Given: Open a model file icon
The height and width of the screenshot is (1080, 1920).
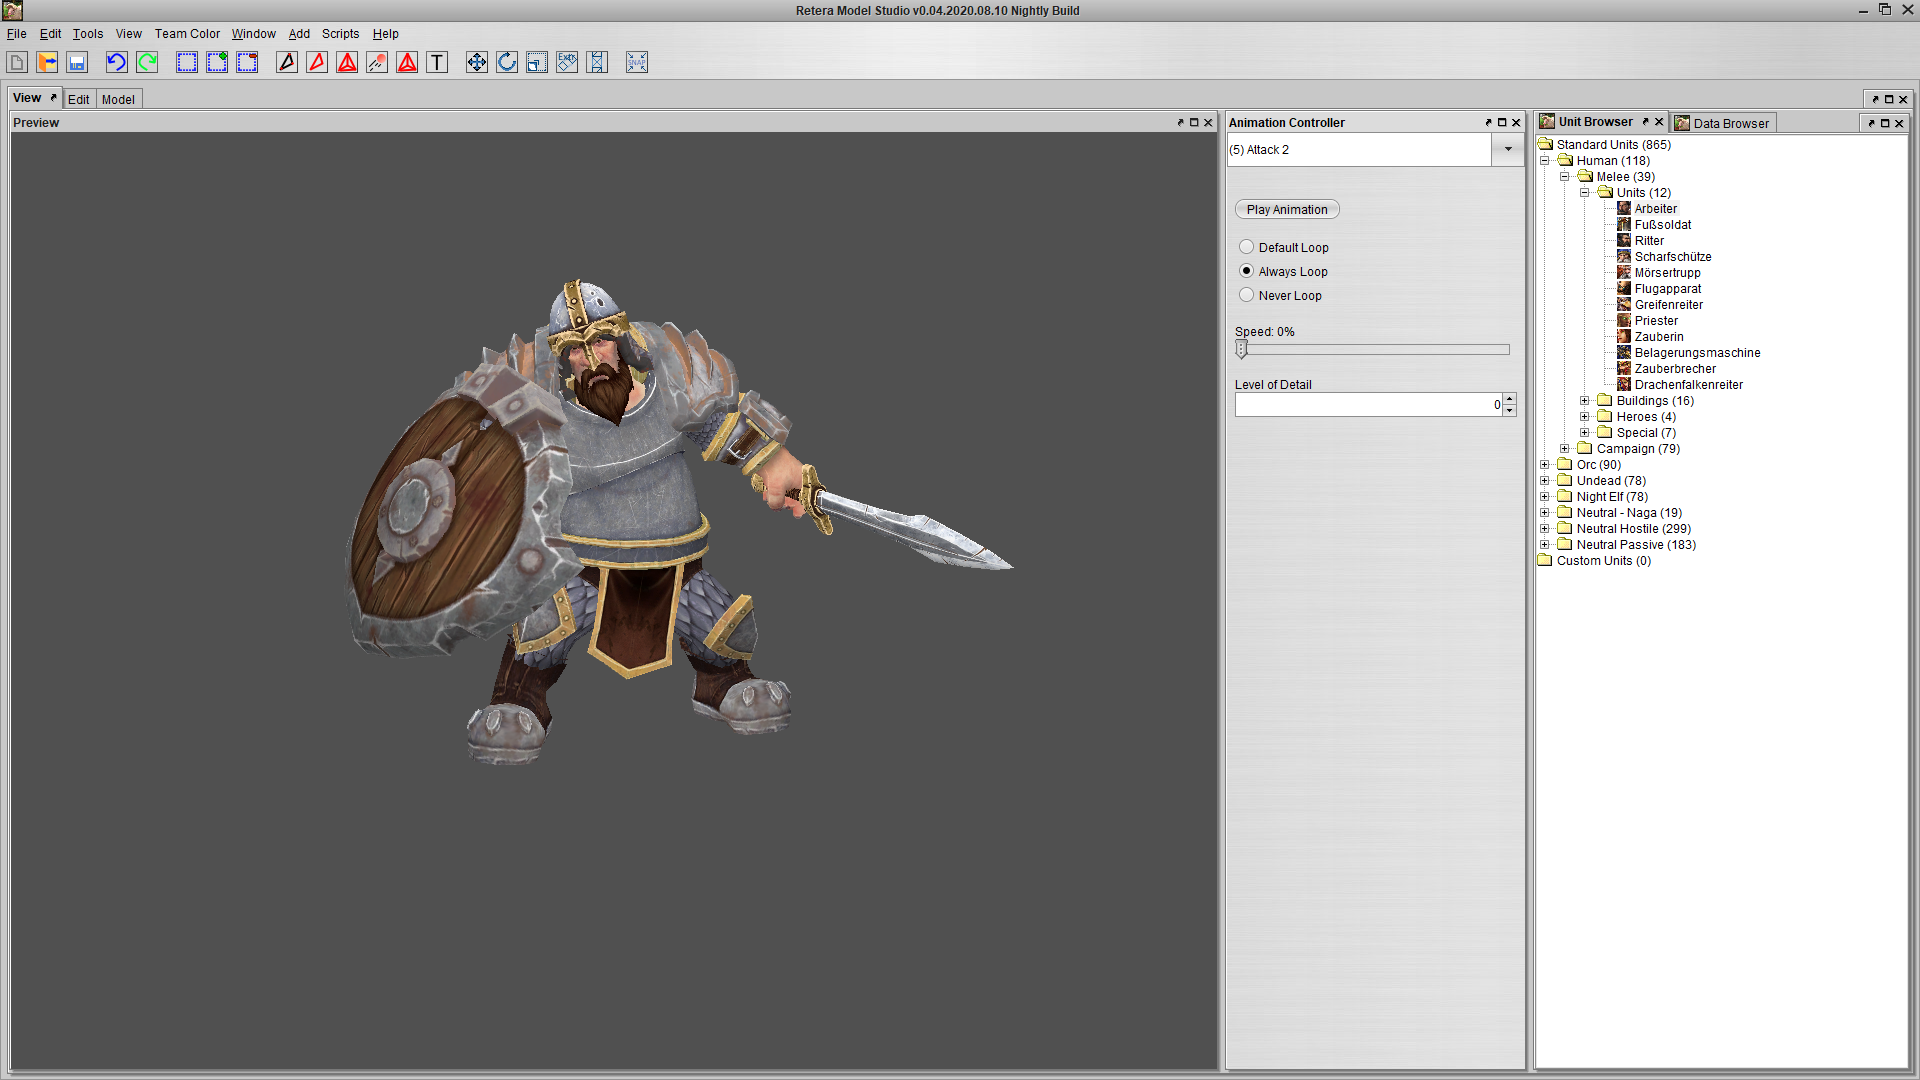Looking at the screenshot, I should [x=47, y=62].
